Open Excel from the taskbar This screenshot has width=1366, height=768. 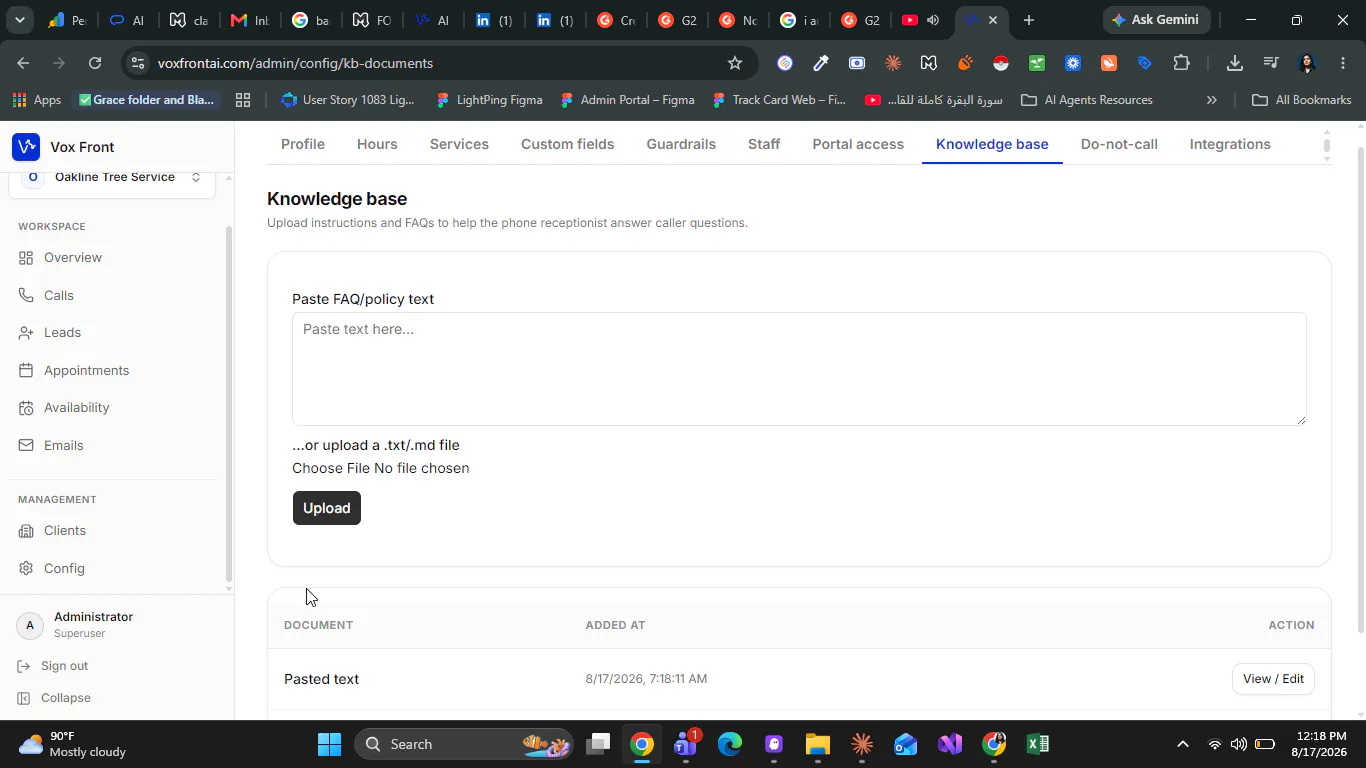click(x=1038, y=744)
